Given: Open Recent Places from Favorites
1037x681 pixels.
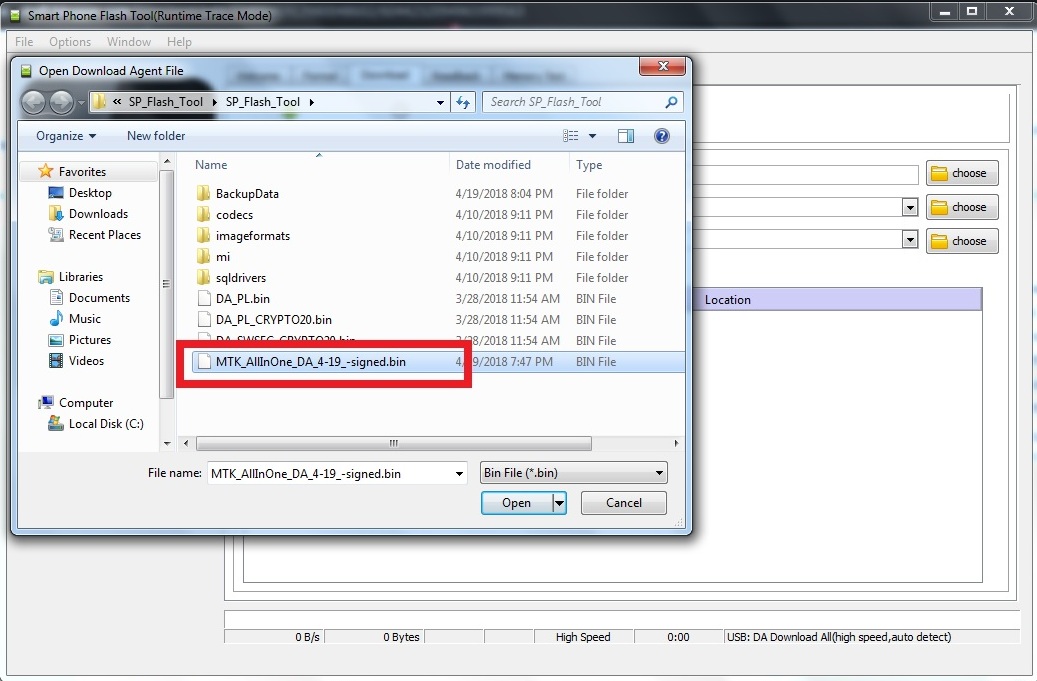Looking at the screenshot, I should (106, 234).
